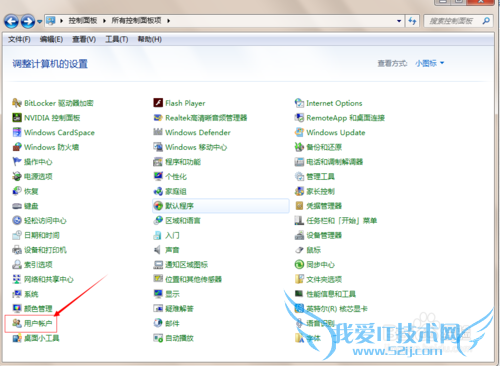500x366 pixels.
Task: Open 邮件 mail item
Action: coord(166,323)
